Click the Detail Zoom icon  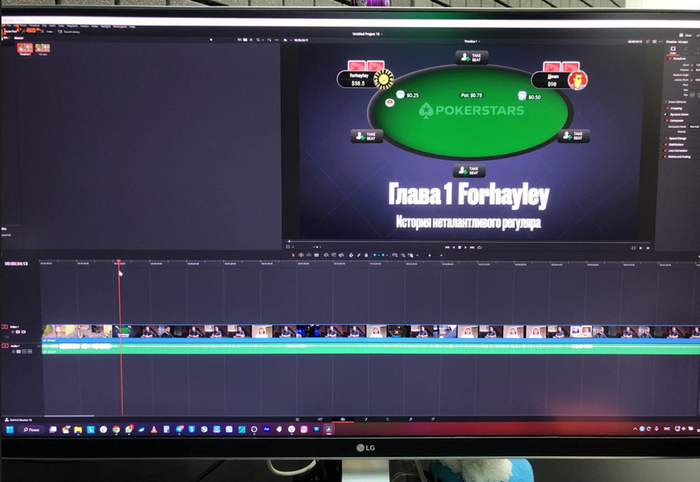tap(403, 255)
